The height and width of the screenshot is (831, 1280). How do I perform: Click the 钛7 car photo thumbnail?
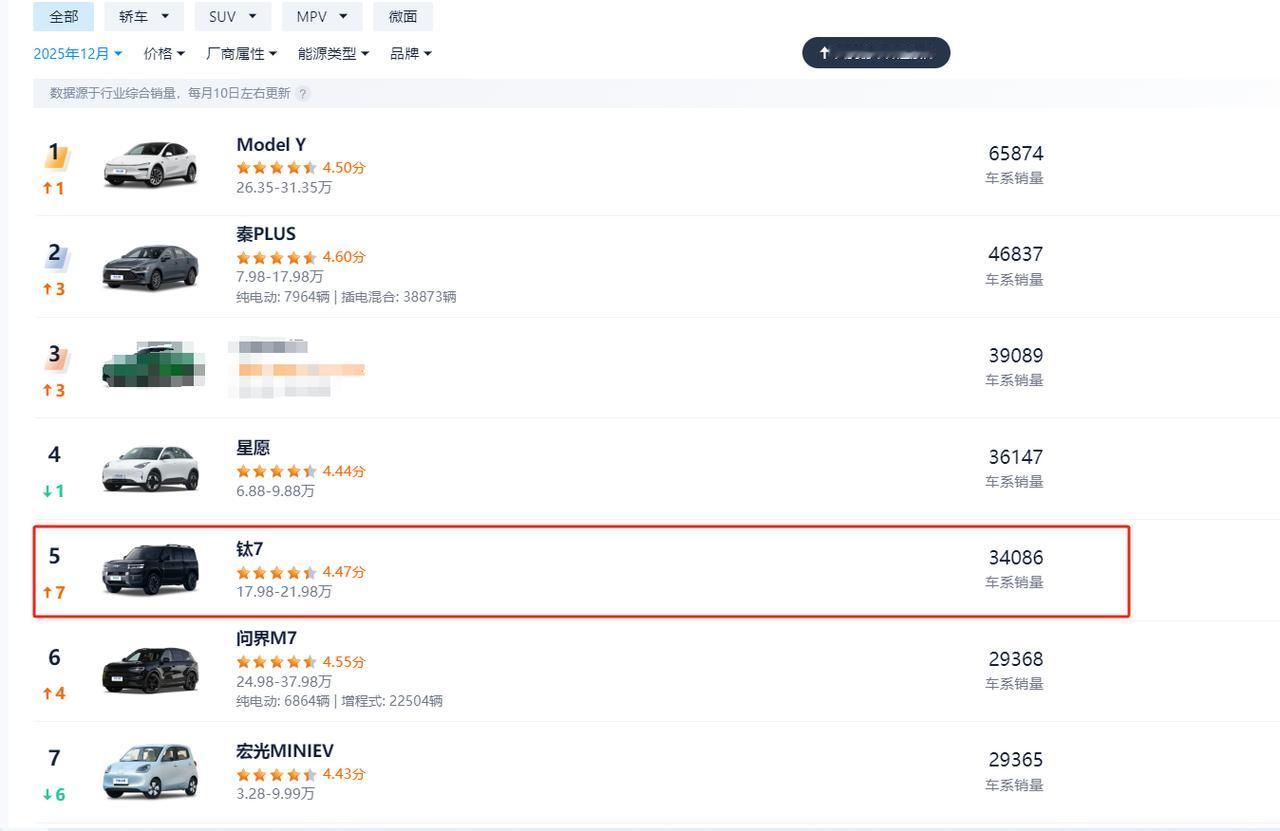(x=151, y=569)
